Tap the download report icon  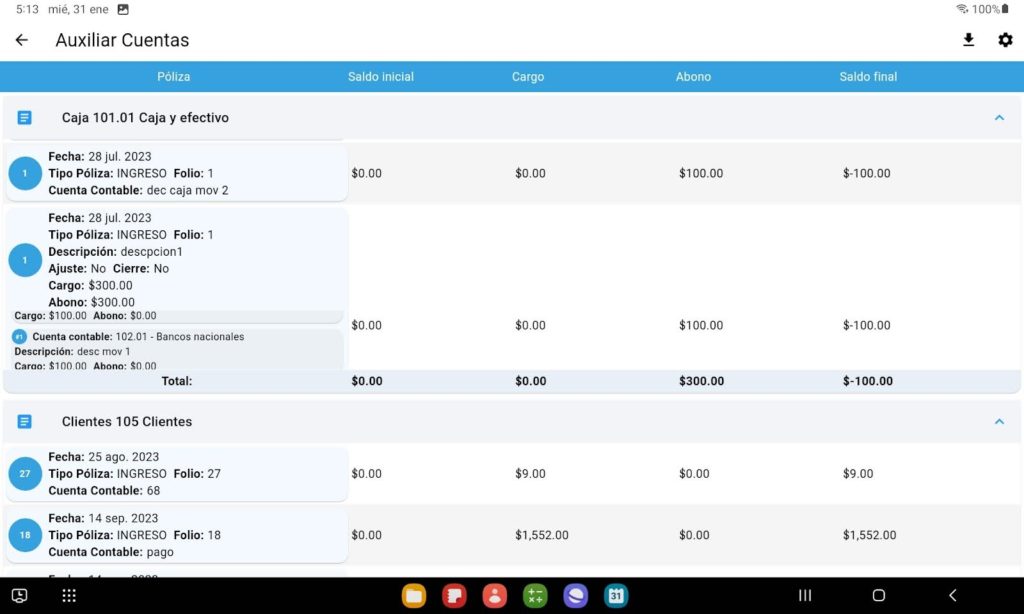pos(967,40)
